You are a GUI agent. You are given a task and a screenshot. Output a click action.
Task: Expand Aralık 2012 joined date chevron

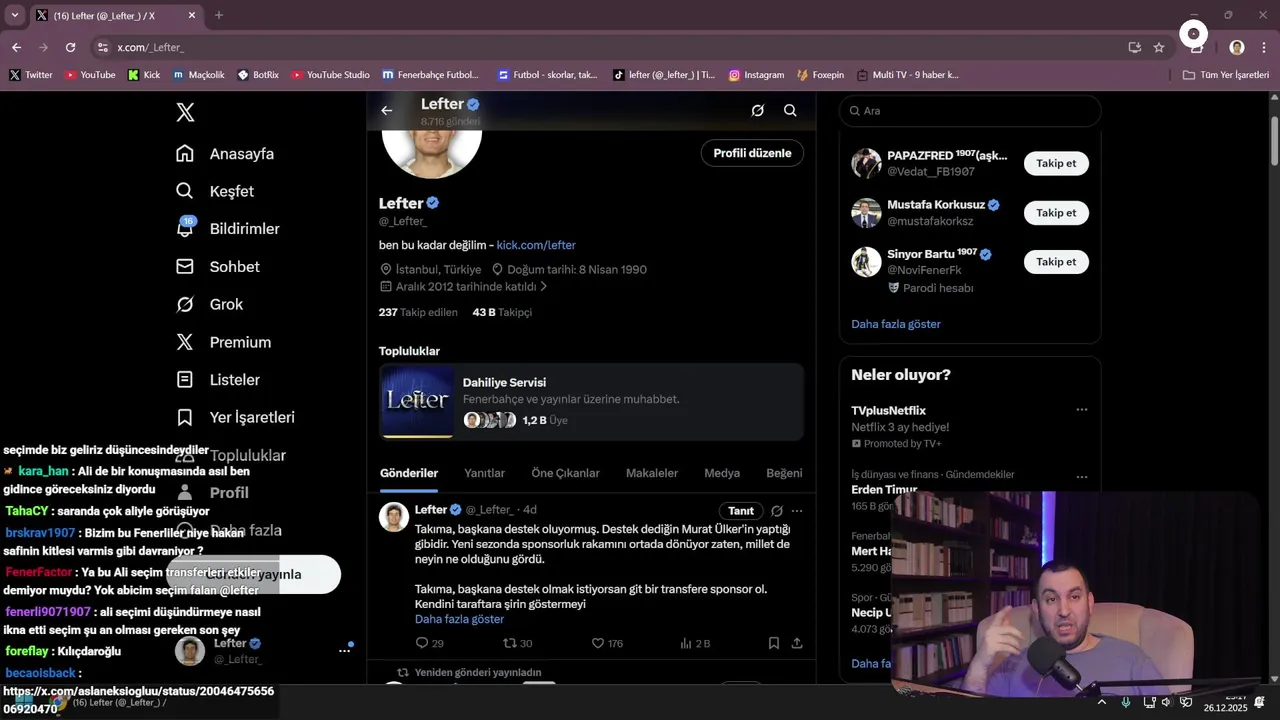click(x=543, y=287)
